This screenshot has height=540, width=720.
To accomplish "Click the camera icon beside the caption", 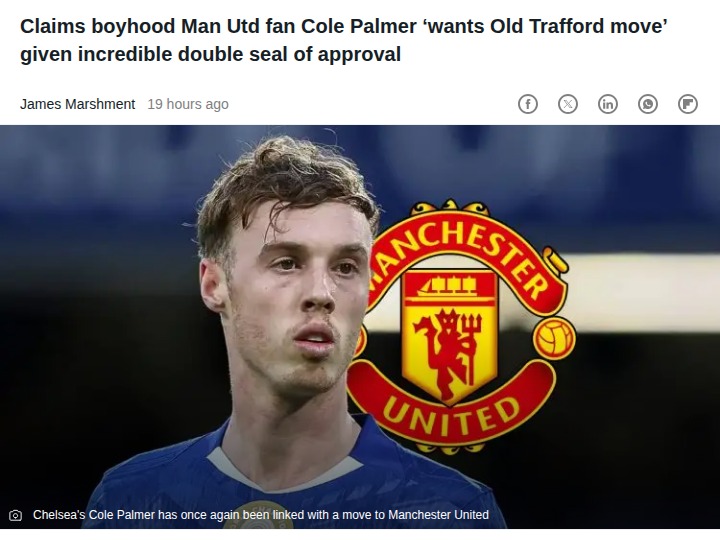I will pyautogui.click(x=16, y=515).
